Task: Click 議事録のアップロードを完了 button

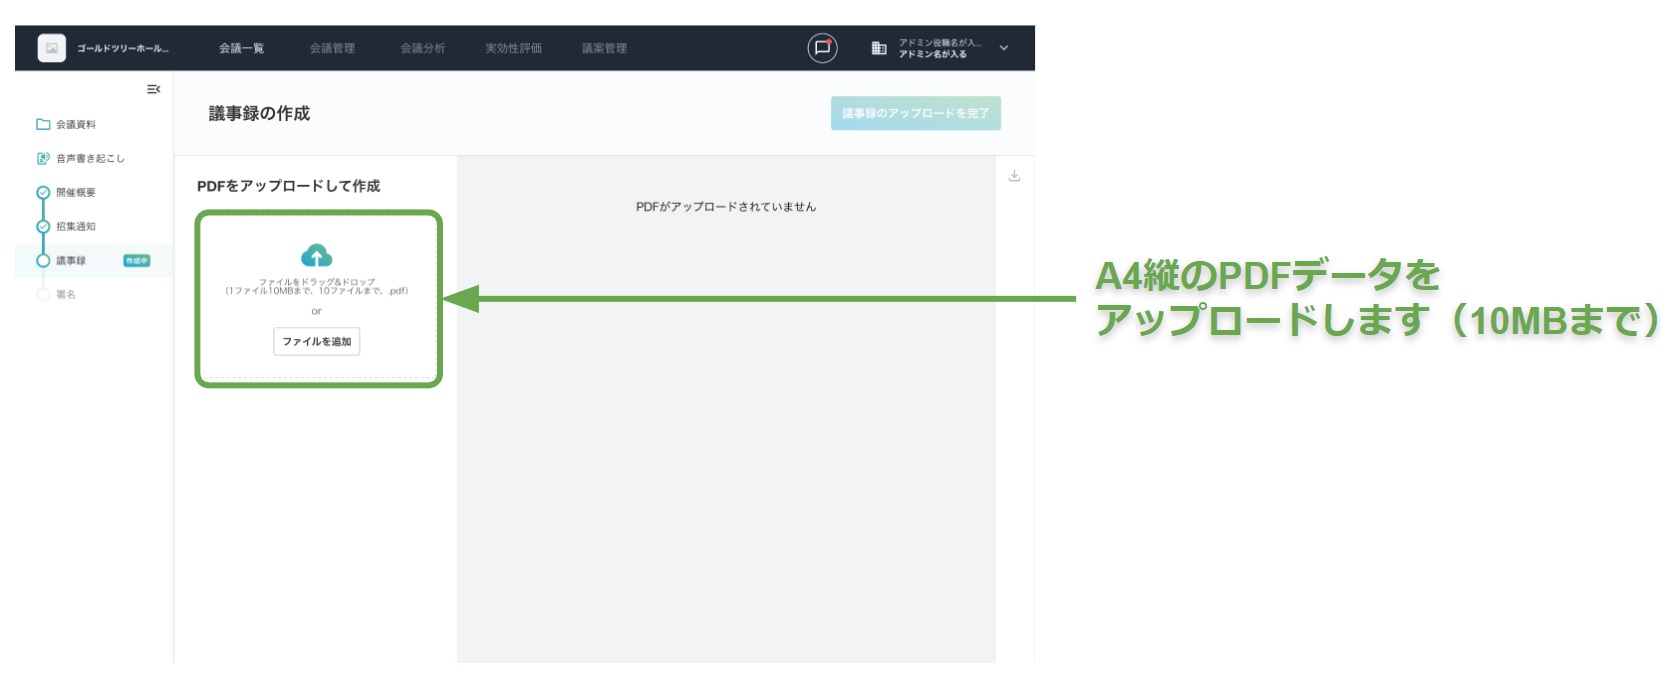Action: coord(915,113)
